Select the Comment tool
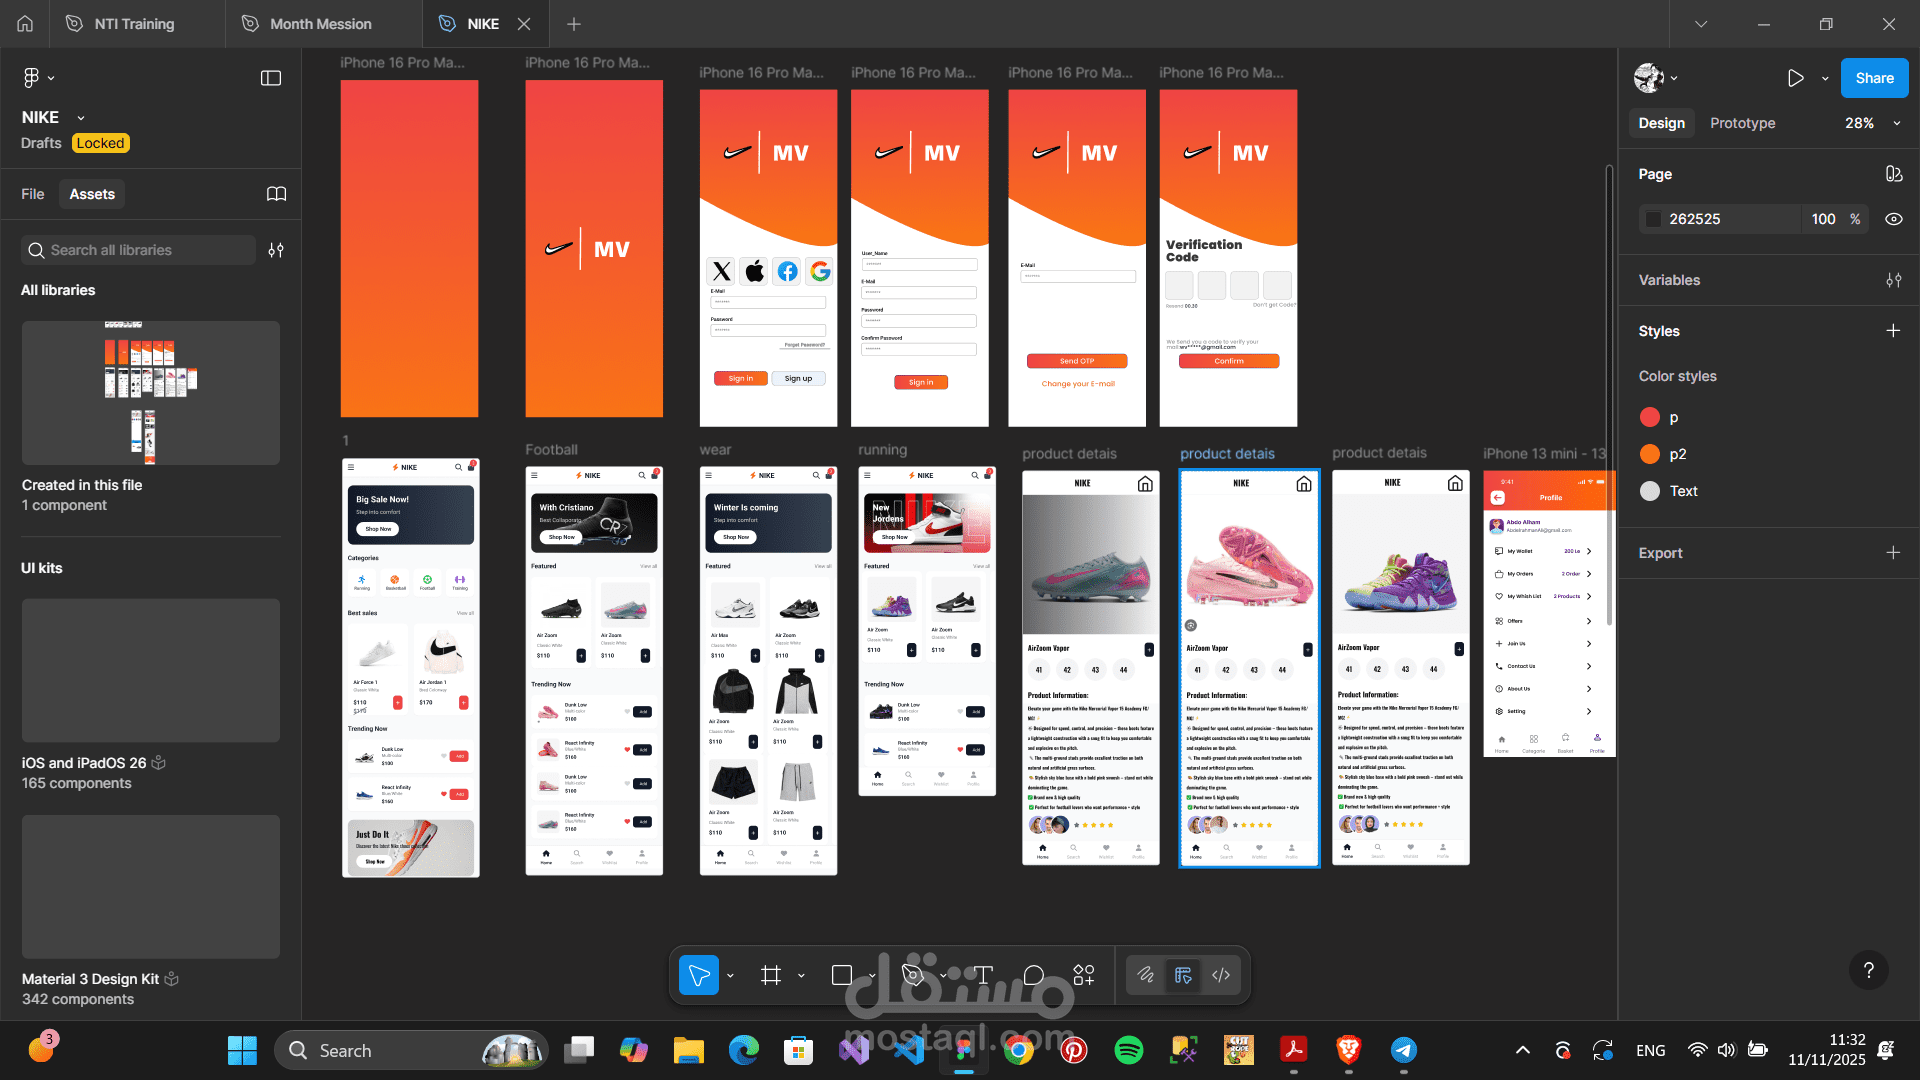This screenshot has width=1920, height=1080. 1034,975
